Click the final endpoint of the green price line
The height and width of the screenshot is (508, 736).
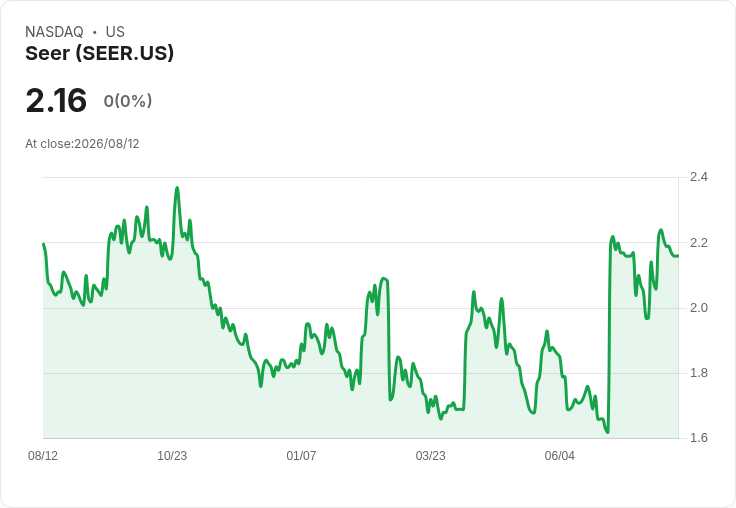(678, 256)
